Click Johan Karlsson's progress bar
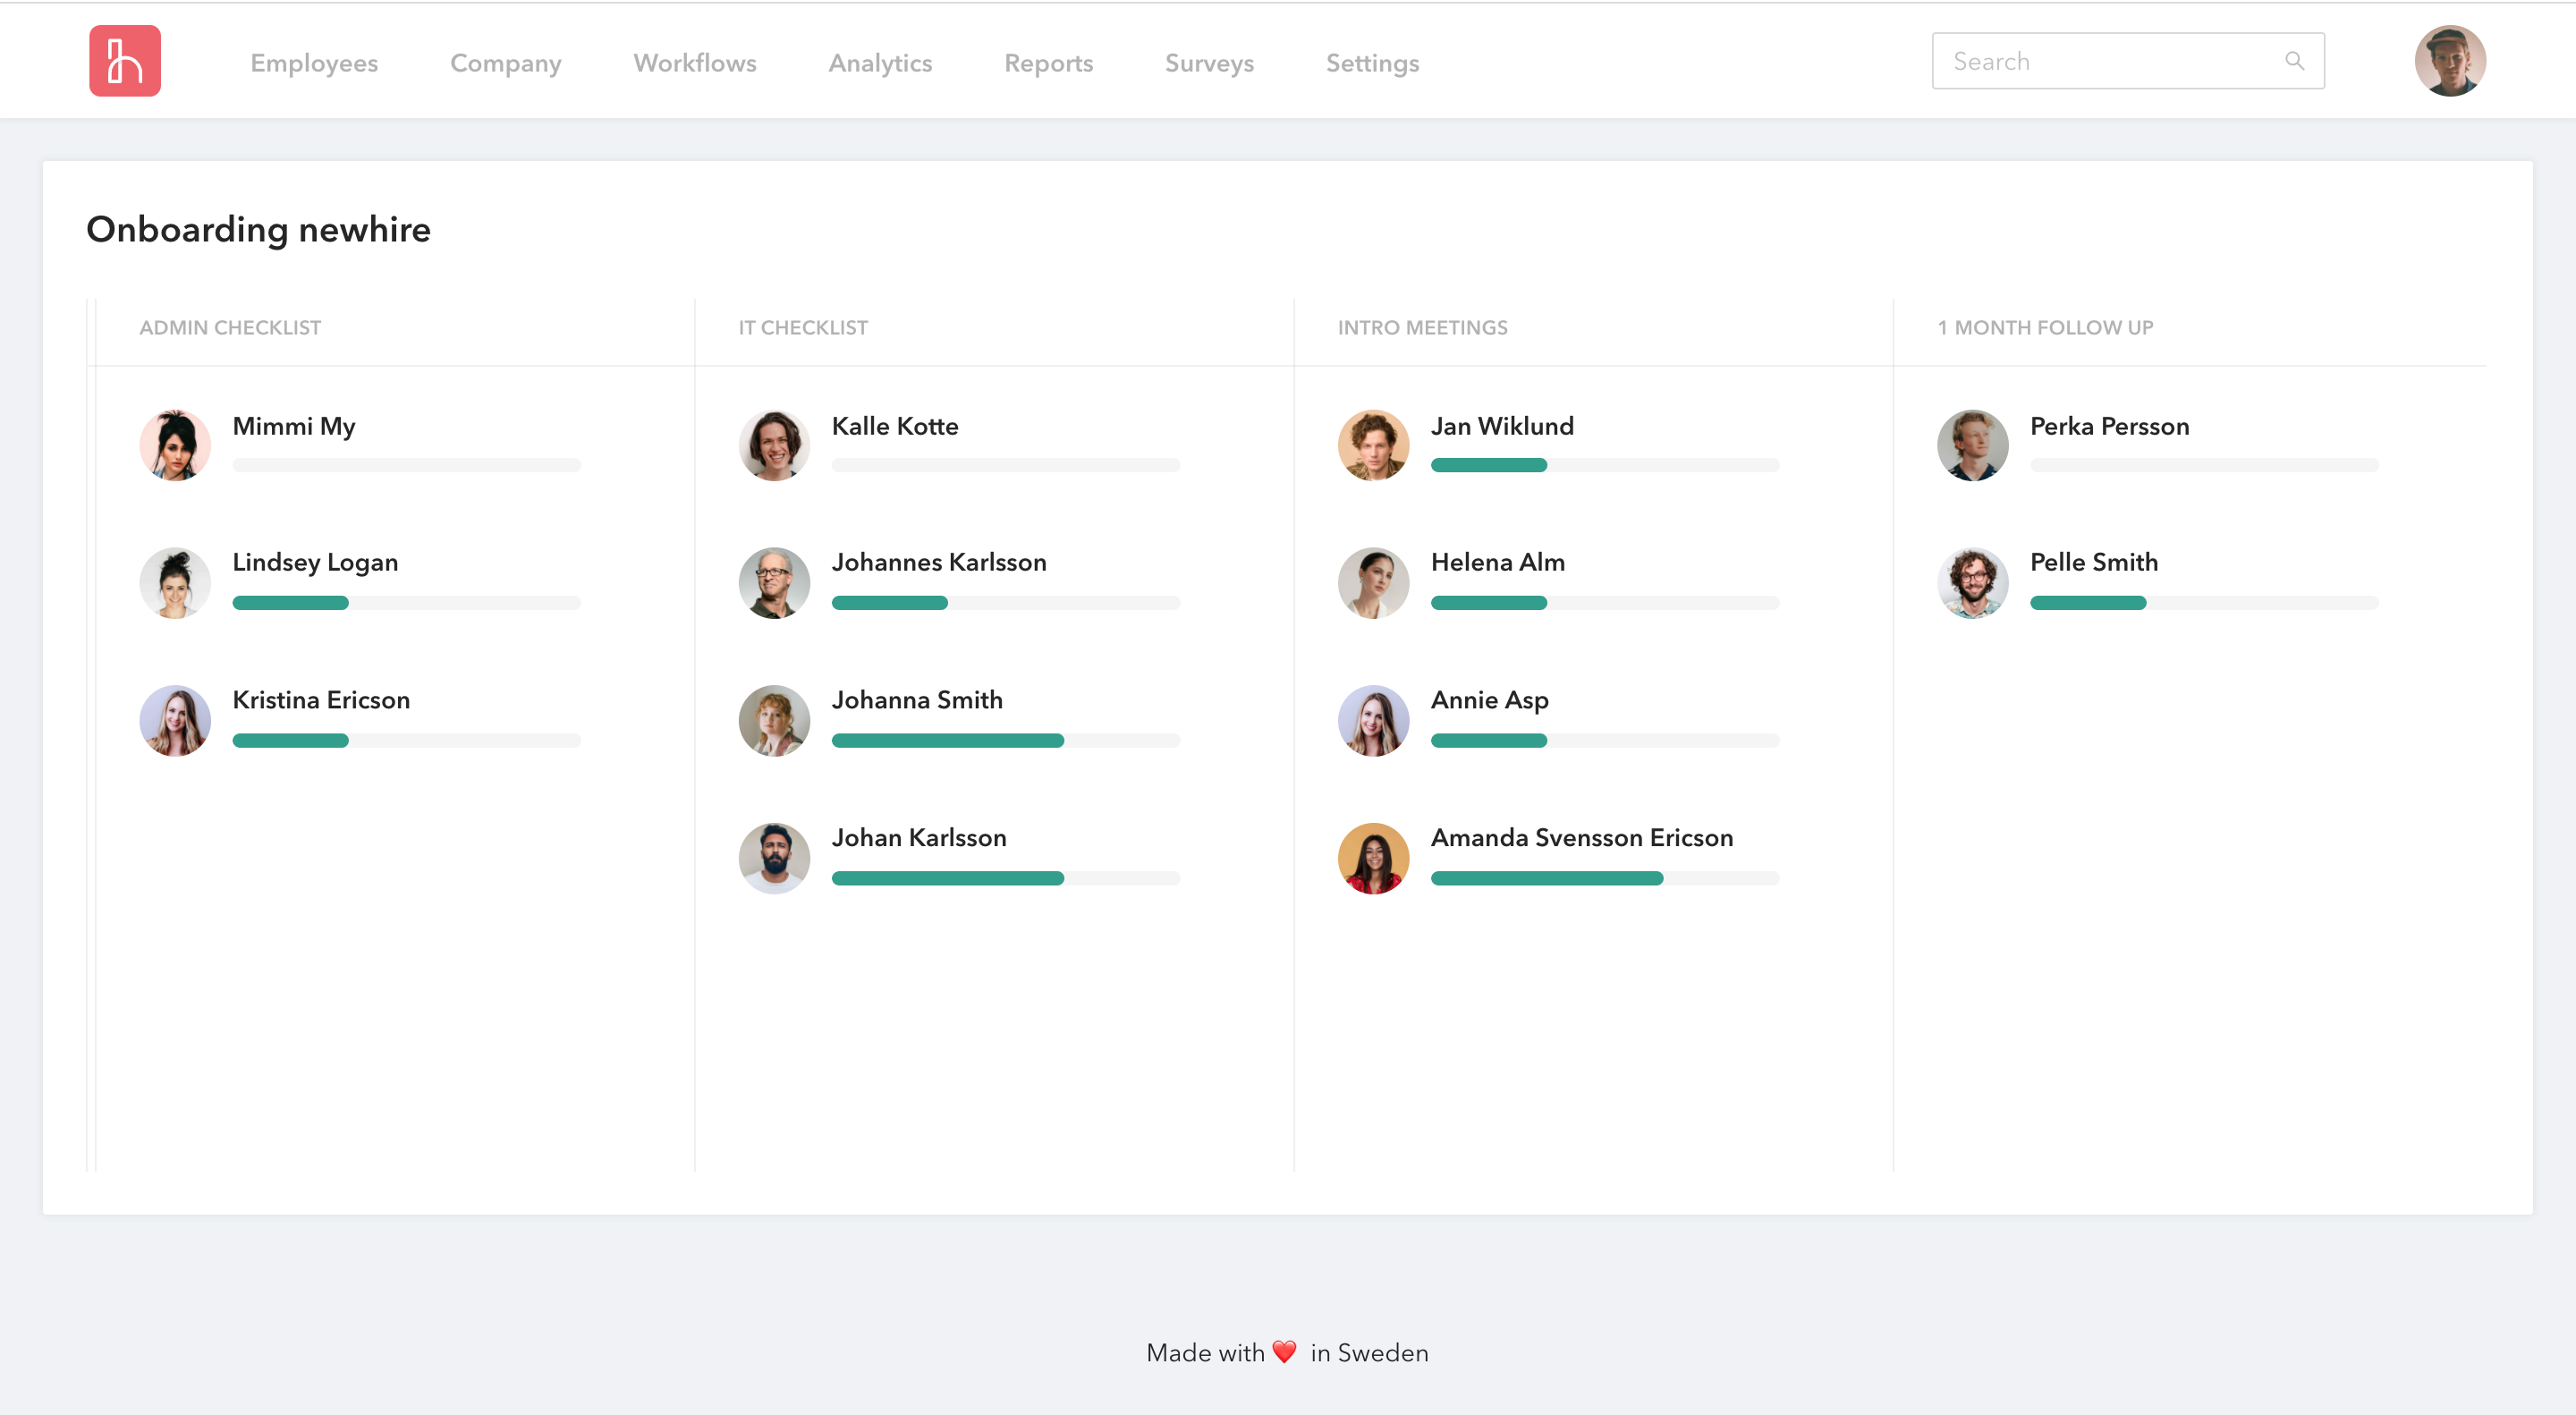 click(x=1005, y=878)
